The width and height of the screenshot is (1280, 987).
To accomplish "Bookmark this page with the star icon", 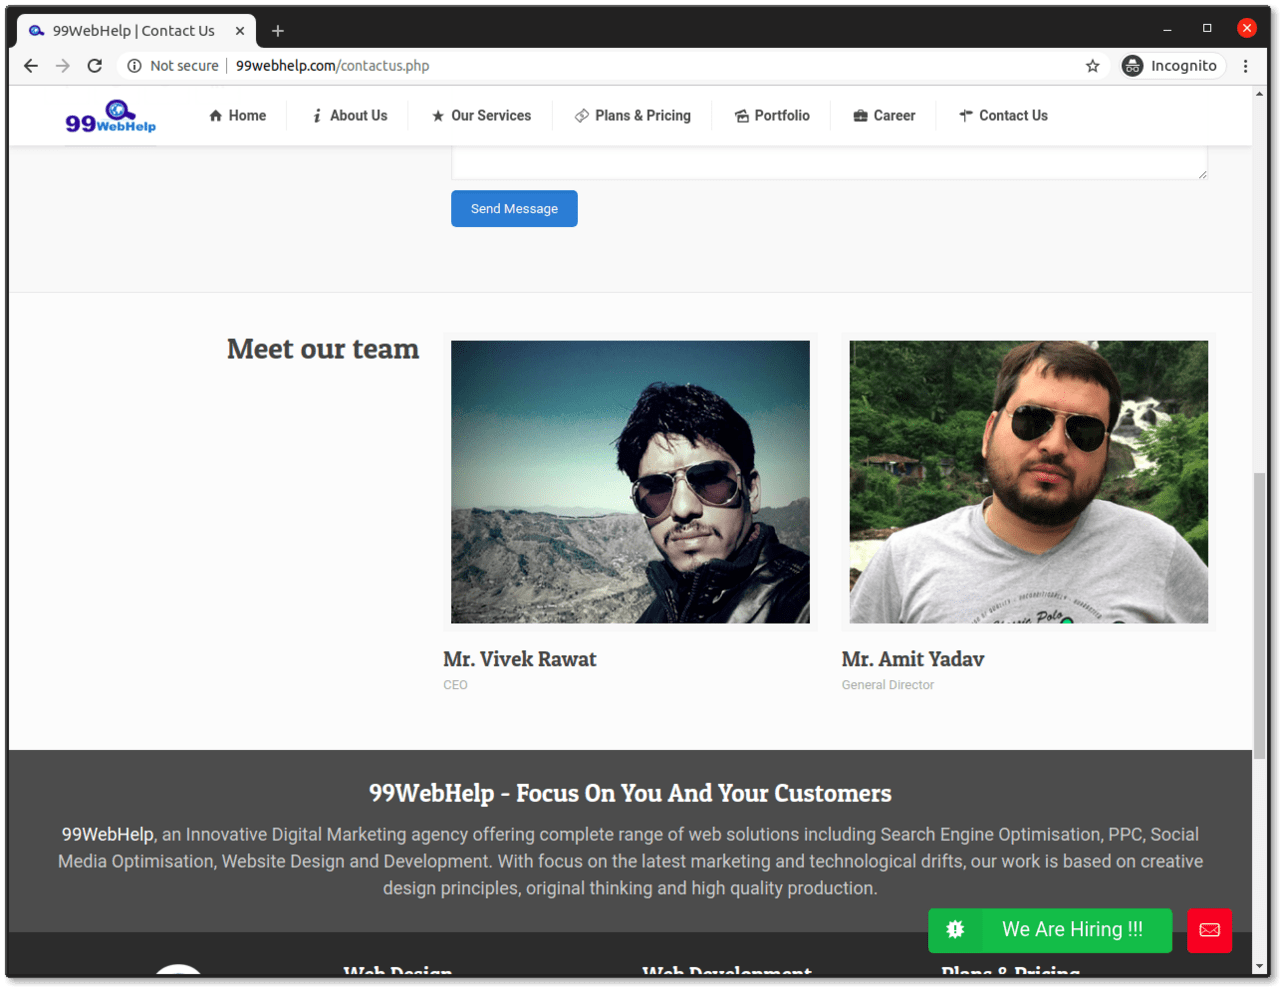I will pos(1092,66).
